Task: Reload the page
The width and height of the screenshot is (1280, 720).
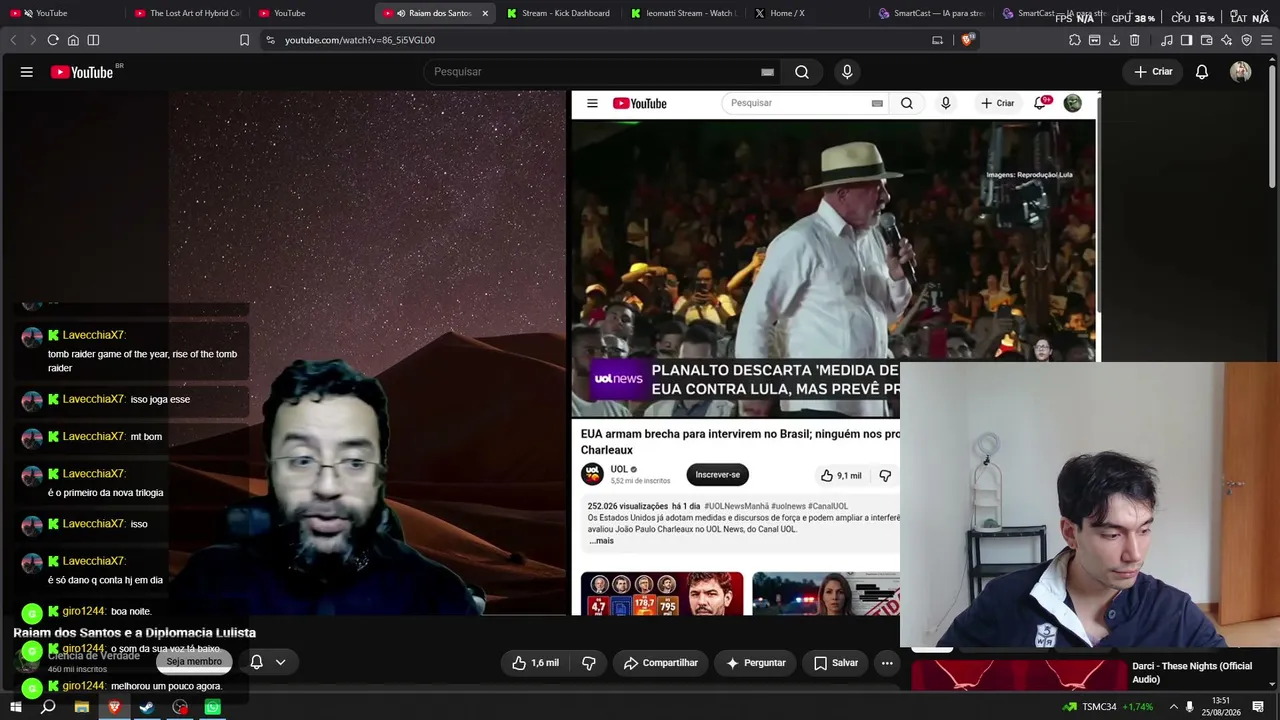Action: pos(53,40)
